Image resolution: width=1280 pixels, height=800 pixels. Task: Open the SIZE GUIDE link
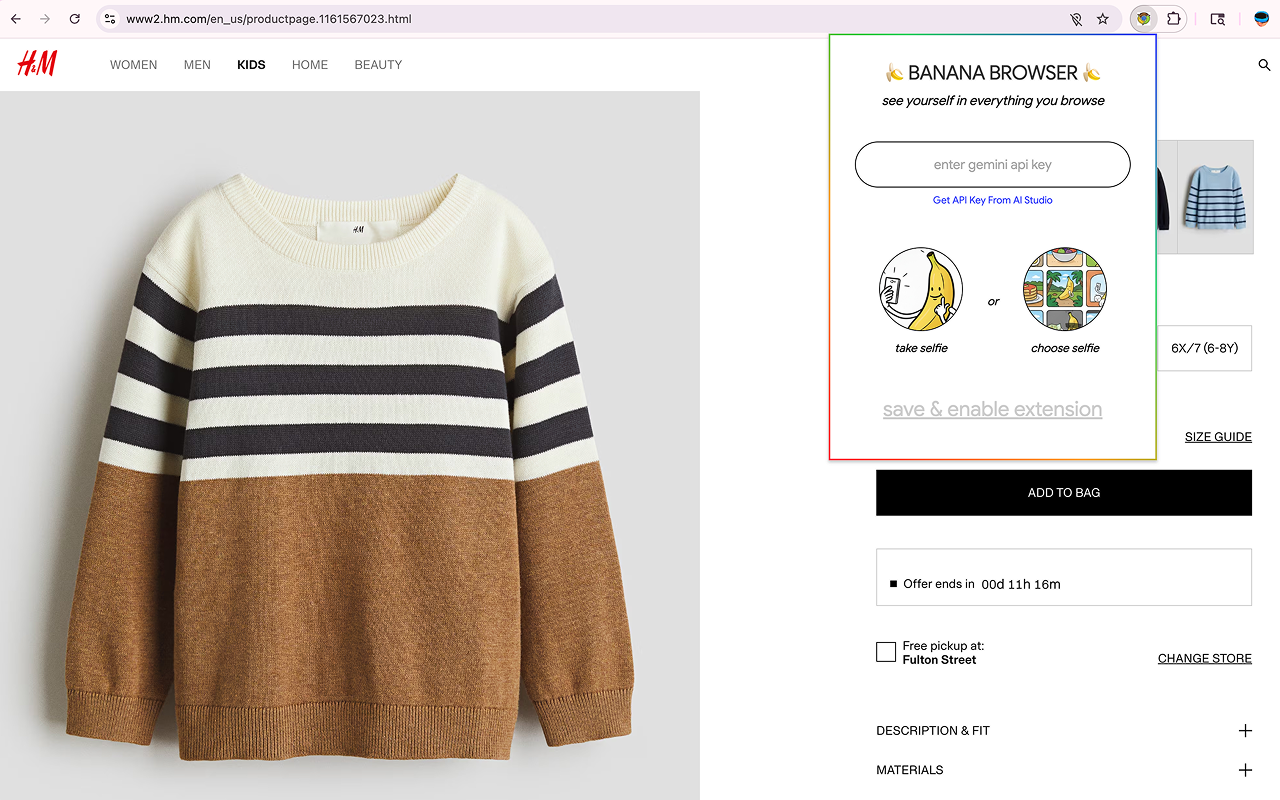1218,436
